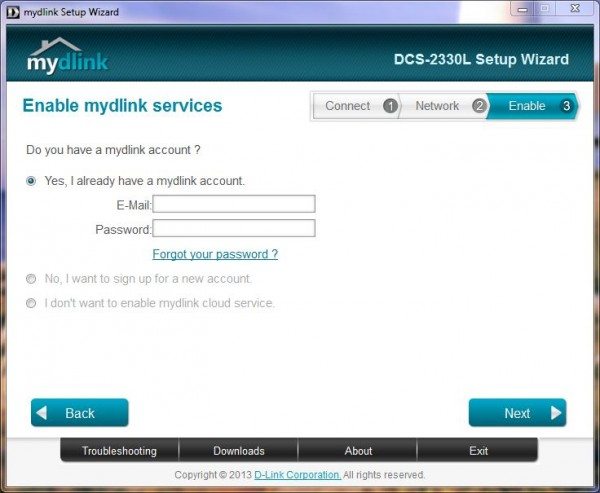The image size is (600, 493).
Task: Open the About menu item
Action: [x=358, y=451]
